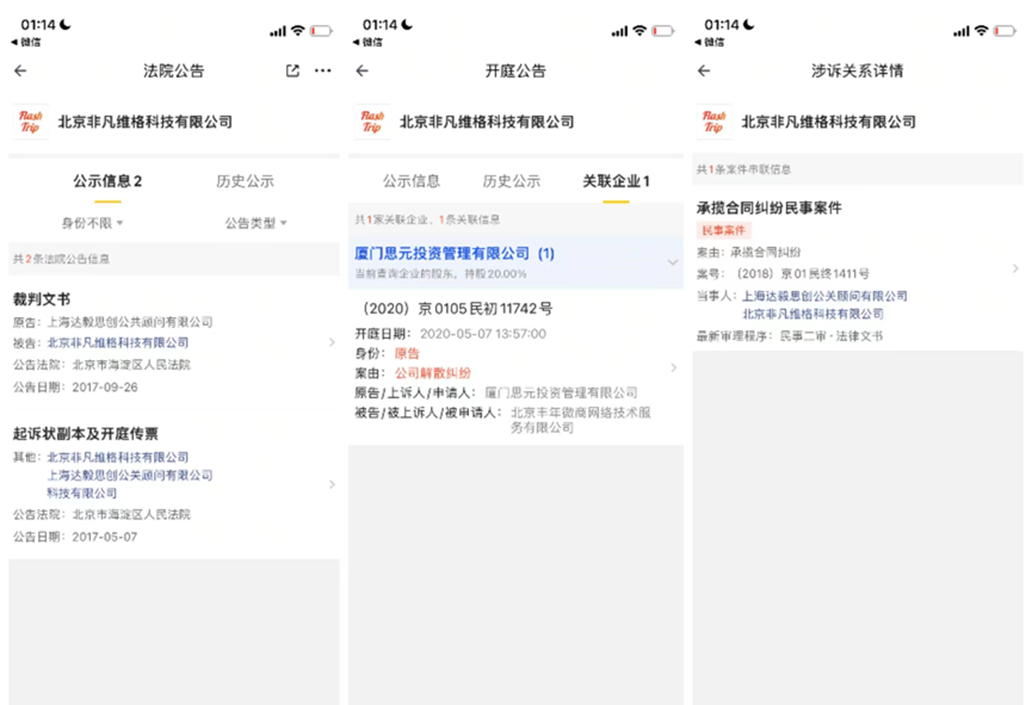Open the share icon beside 法院公告 title
The height and width of the screenshot is (705, 1028).
click(289, 71)
